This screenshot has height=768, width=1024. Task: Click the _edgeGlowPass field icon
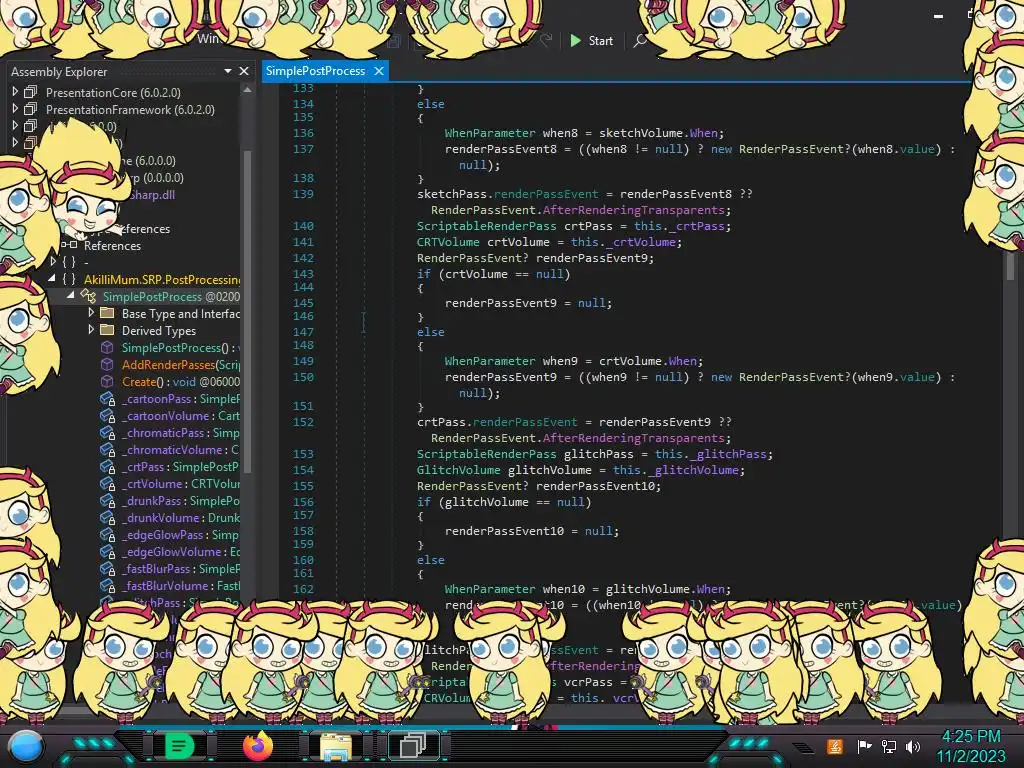pyautogui.click(x=108, y=534)
